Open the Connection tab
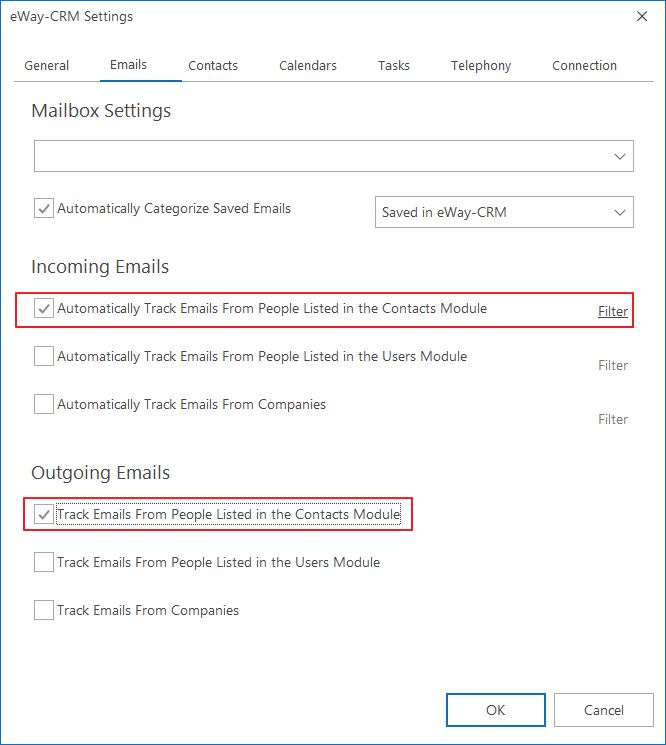Viewport: 666px width, 745px height. pos(584,66)
